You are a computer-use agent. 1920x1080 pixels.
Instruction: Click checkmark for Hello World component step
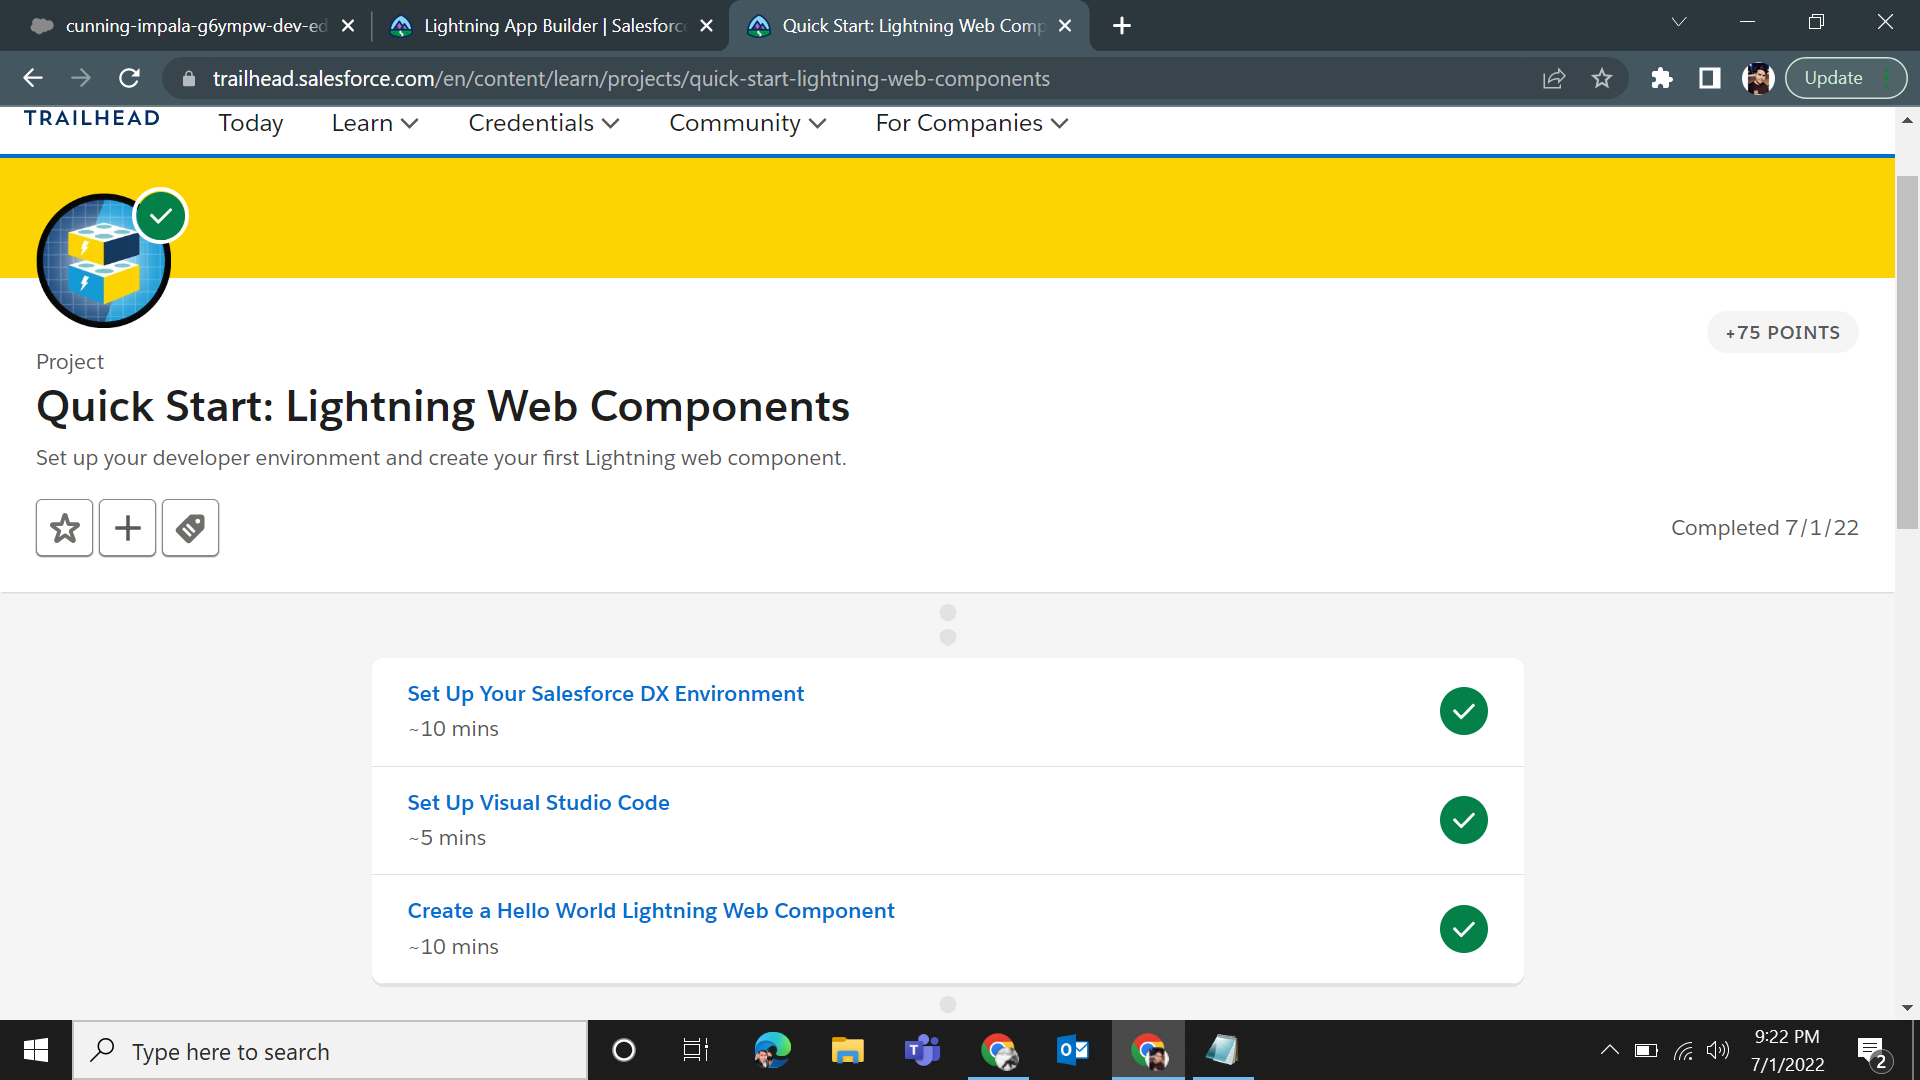[x=1464, y=929]
